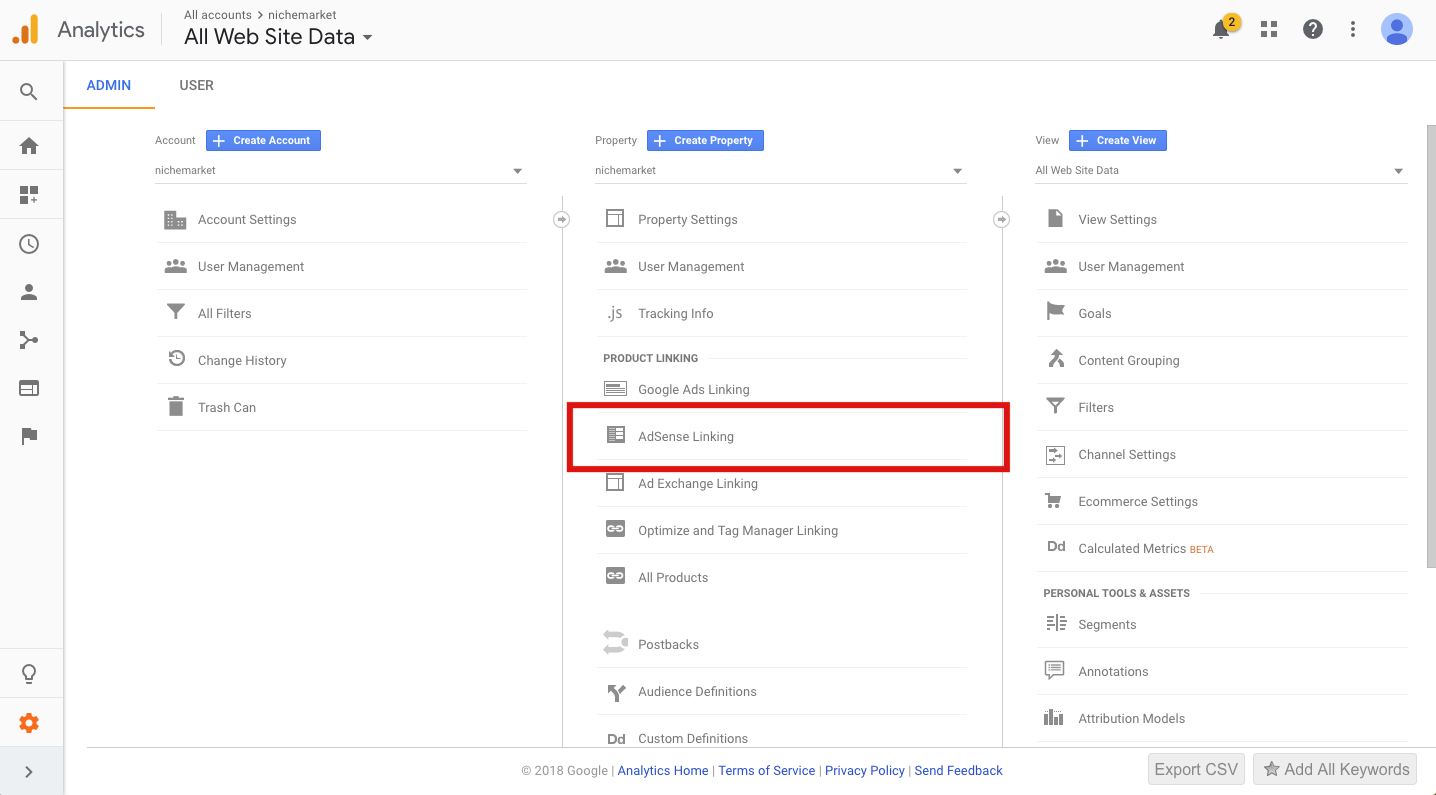Open Help question mark icon

tap(1313, 29)
